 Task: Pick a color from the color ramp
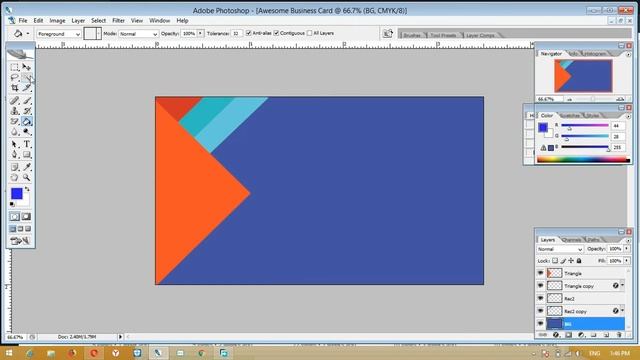[583, 160]
